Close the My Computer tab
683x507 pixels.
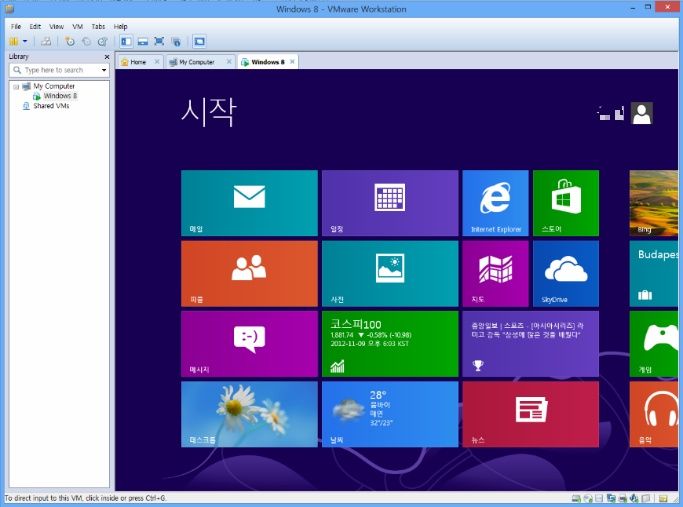(x=229, y=62)
